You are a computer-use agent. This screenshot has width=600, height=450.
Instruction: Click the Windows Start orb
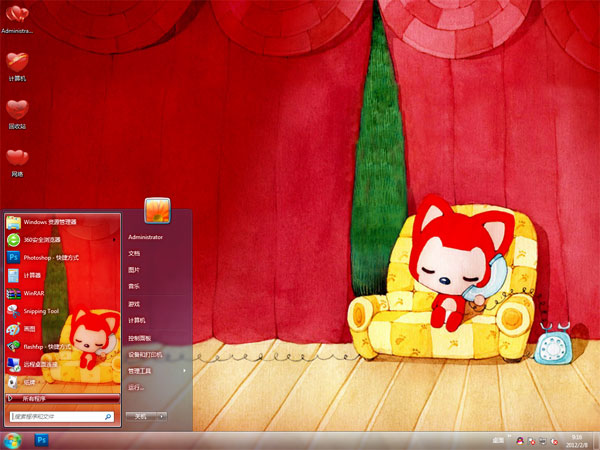[13, 440]
